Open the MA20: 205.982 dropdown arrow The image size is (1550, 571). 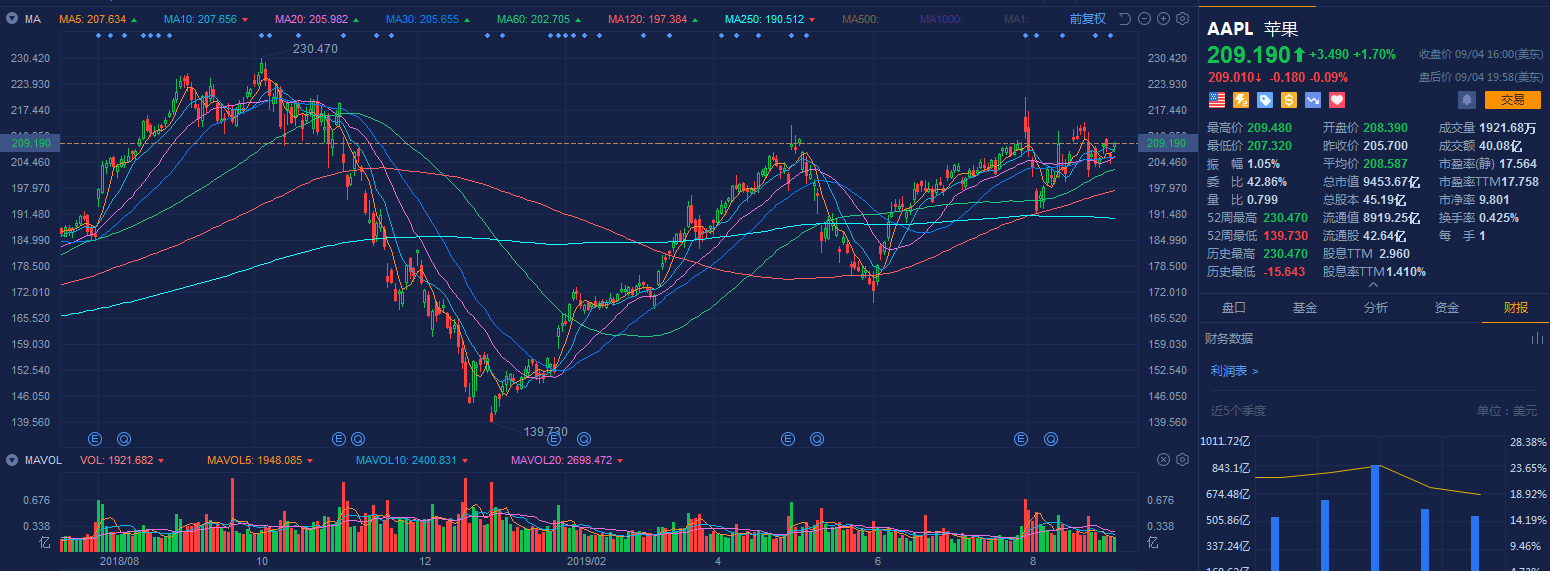click(x=357, y=19)
